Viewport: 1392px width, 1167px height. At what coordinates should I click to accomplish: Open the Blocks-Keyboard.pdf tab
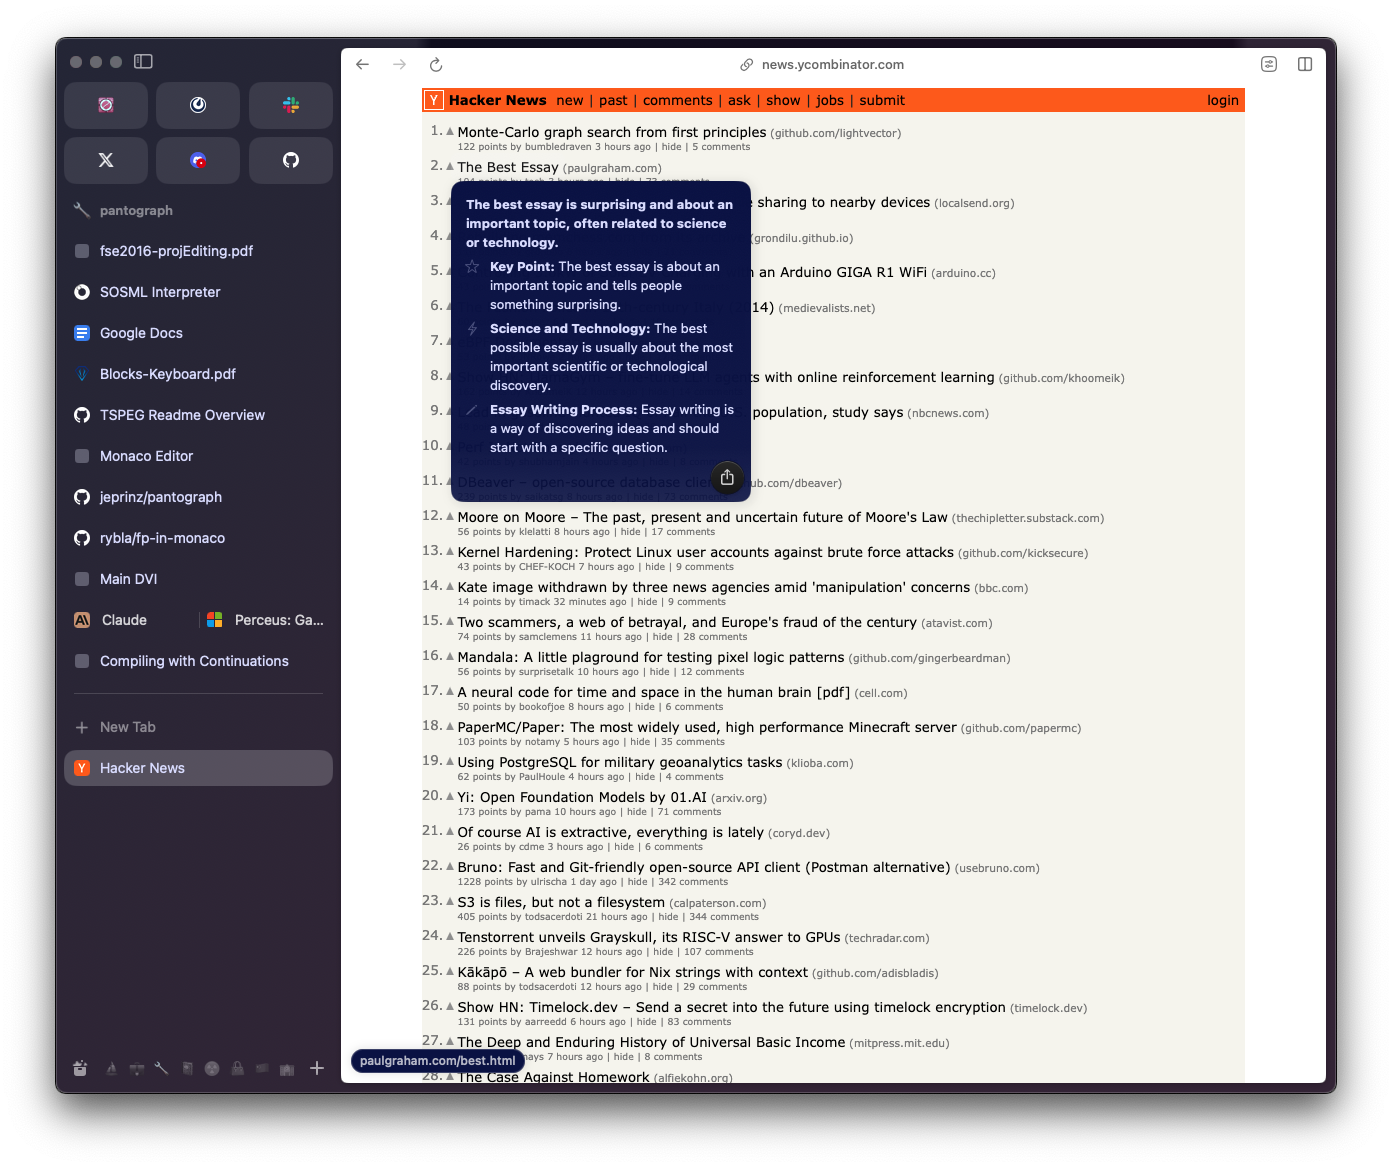point(198,374)
